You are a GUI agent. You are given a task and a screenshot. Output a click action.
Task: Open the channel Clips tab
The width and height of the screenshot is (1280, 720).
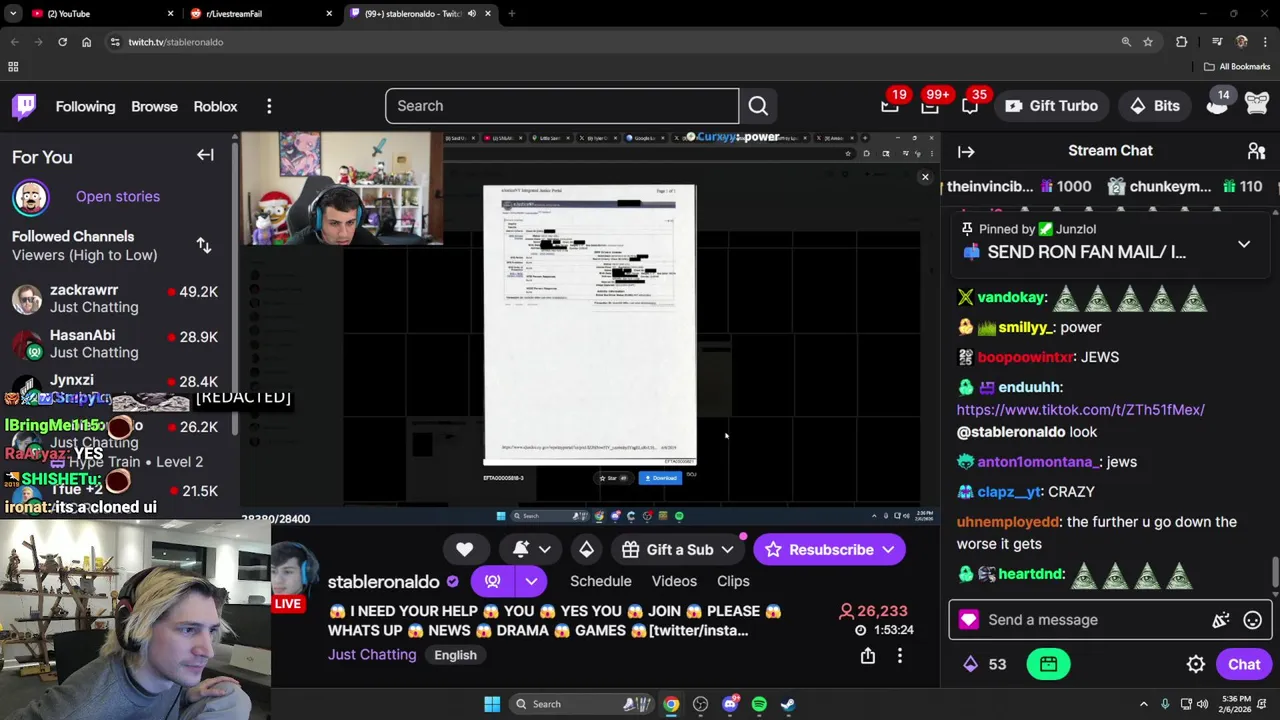click(733, 581)
